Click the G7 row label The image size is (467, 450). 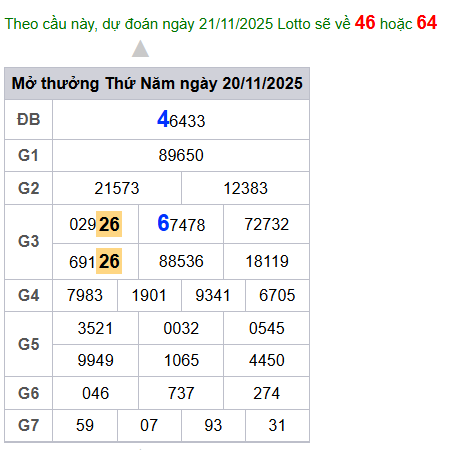point(28,425)
